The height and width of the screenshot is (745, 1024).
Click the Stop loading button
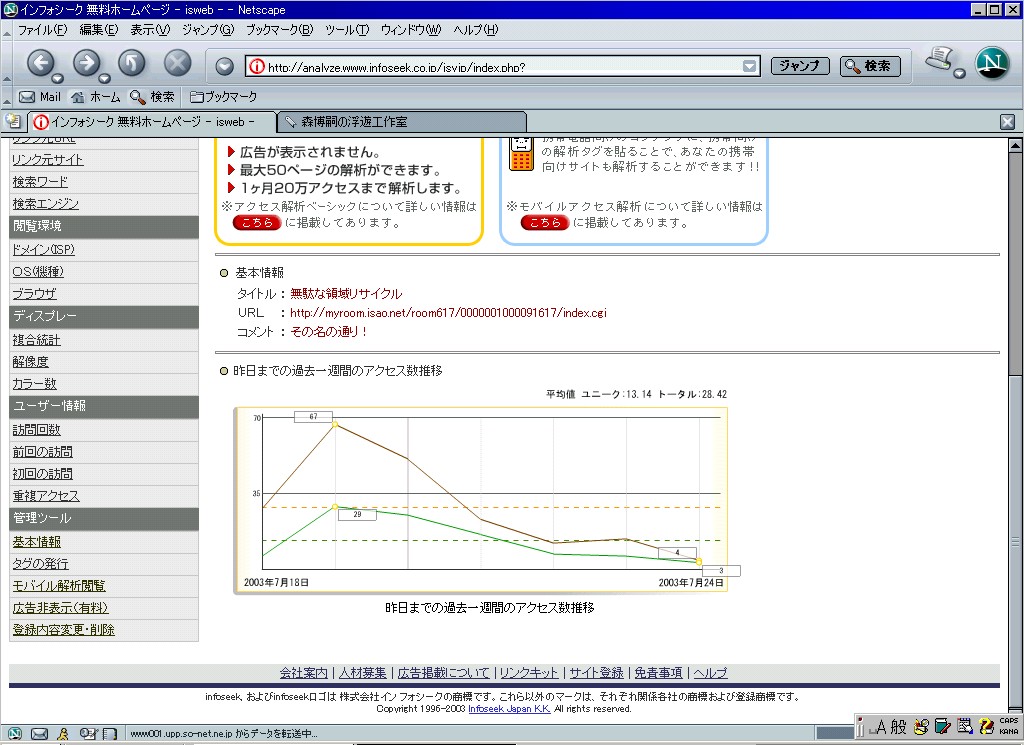click(177, 64)
